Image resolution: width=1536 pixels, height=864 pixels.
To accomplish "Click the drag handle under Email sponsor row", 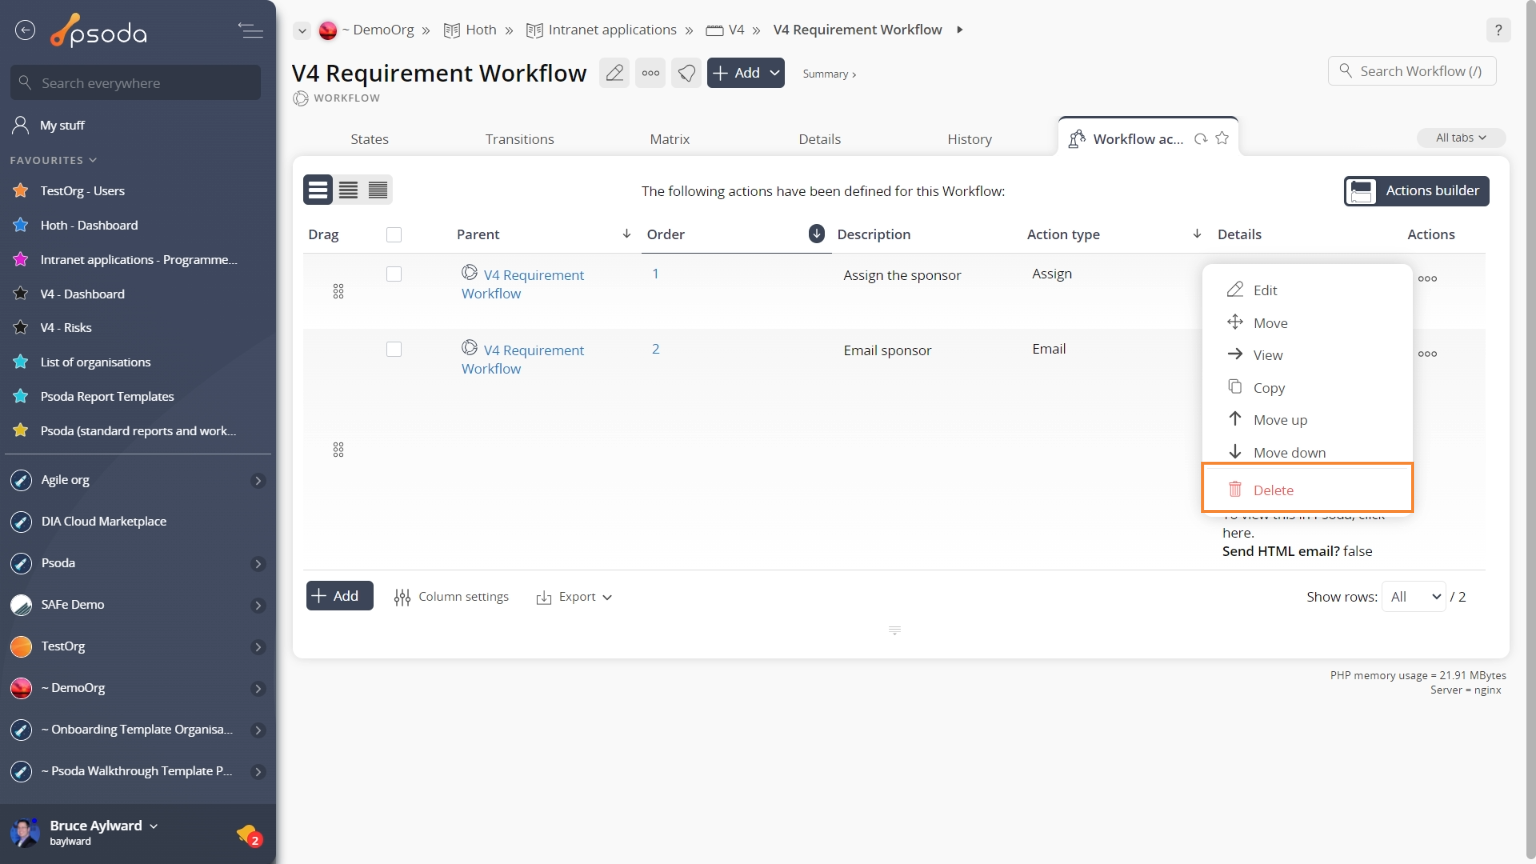I will [338, 450].
